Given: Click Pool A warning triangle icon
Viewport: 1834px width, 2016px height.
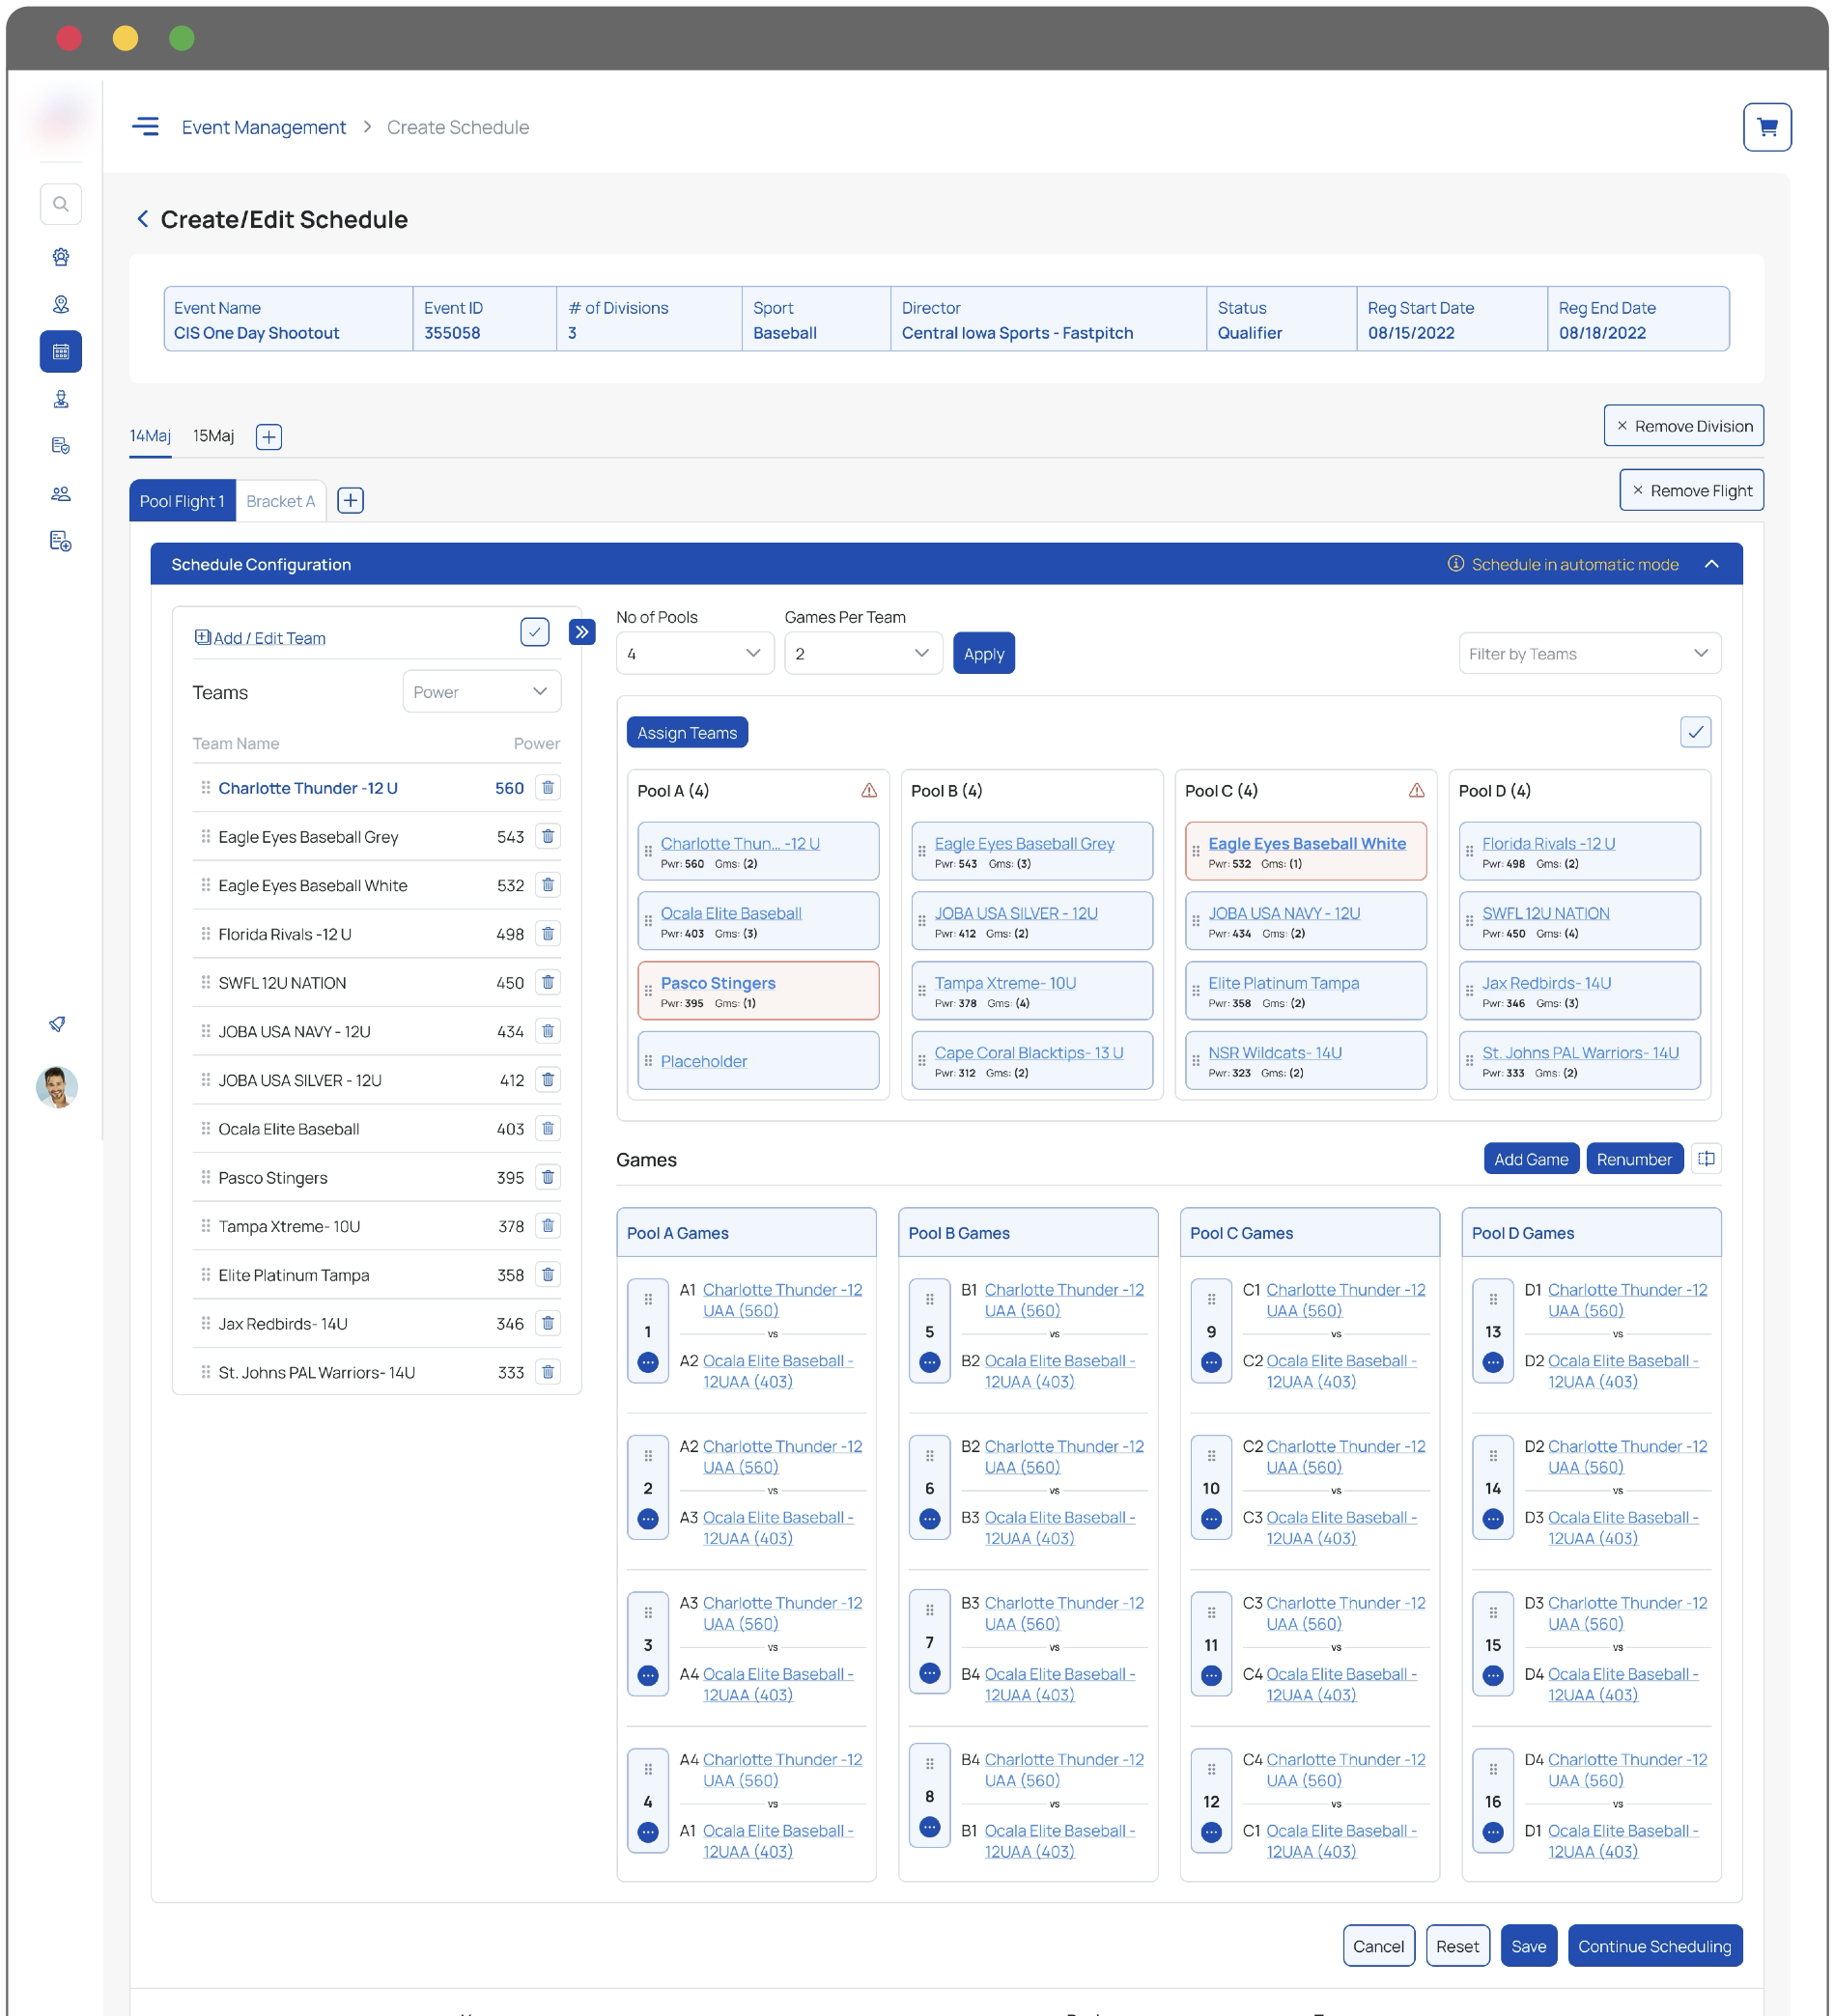Looking at the screenshot, I should point(869,791).
